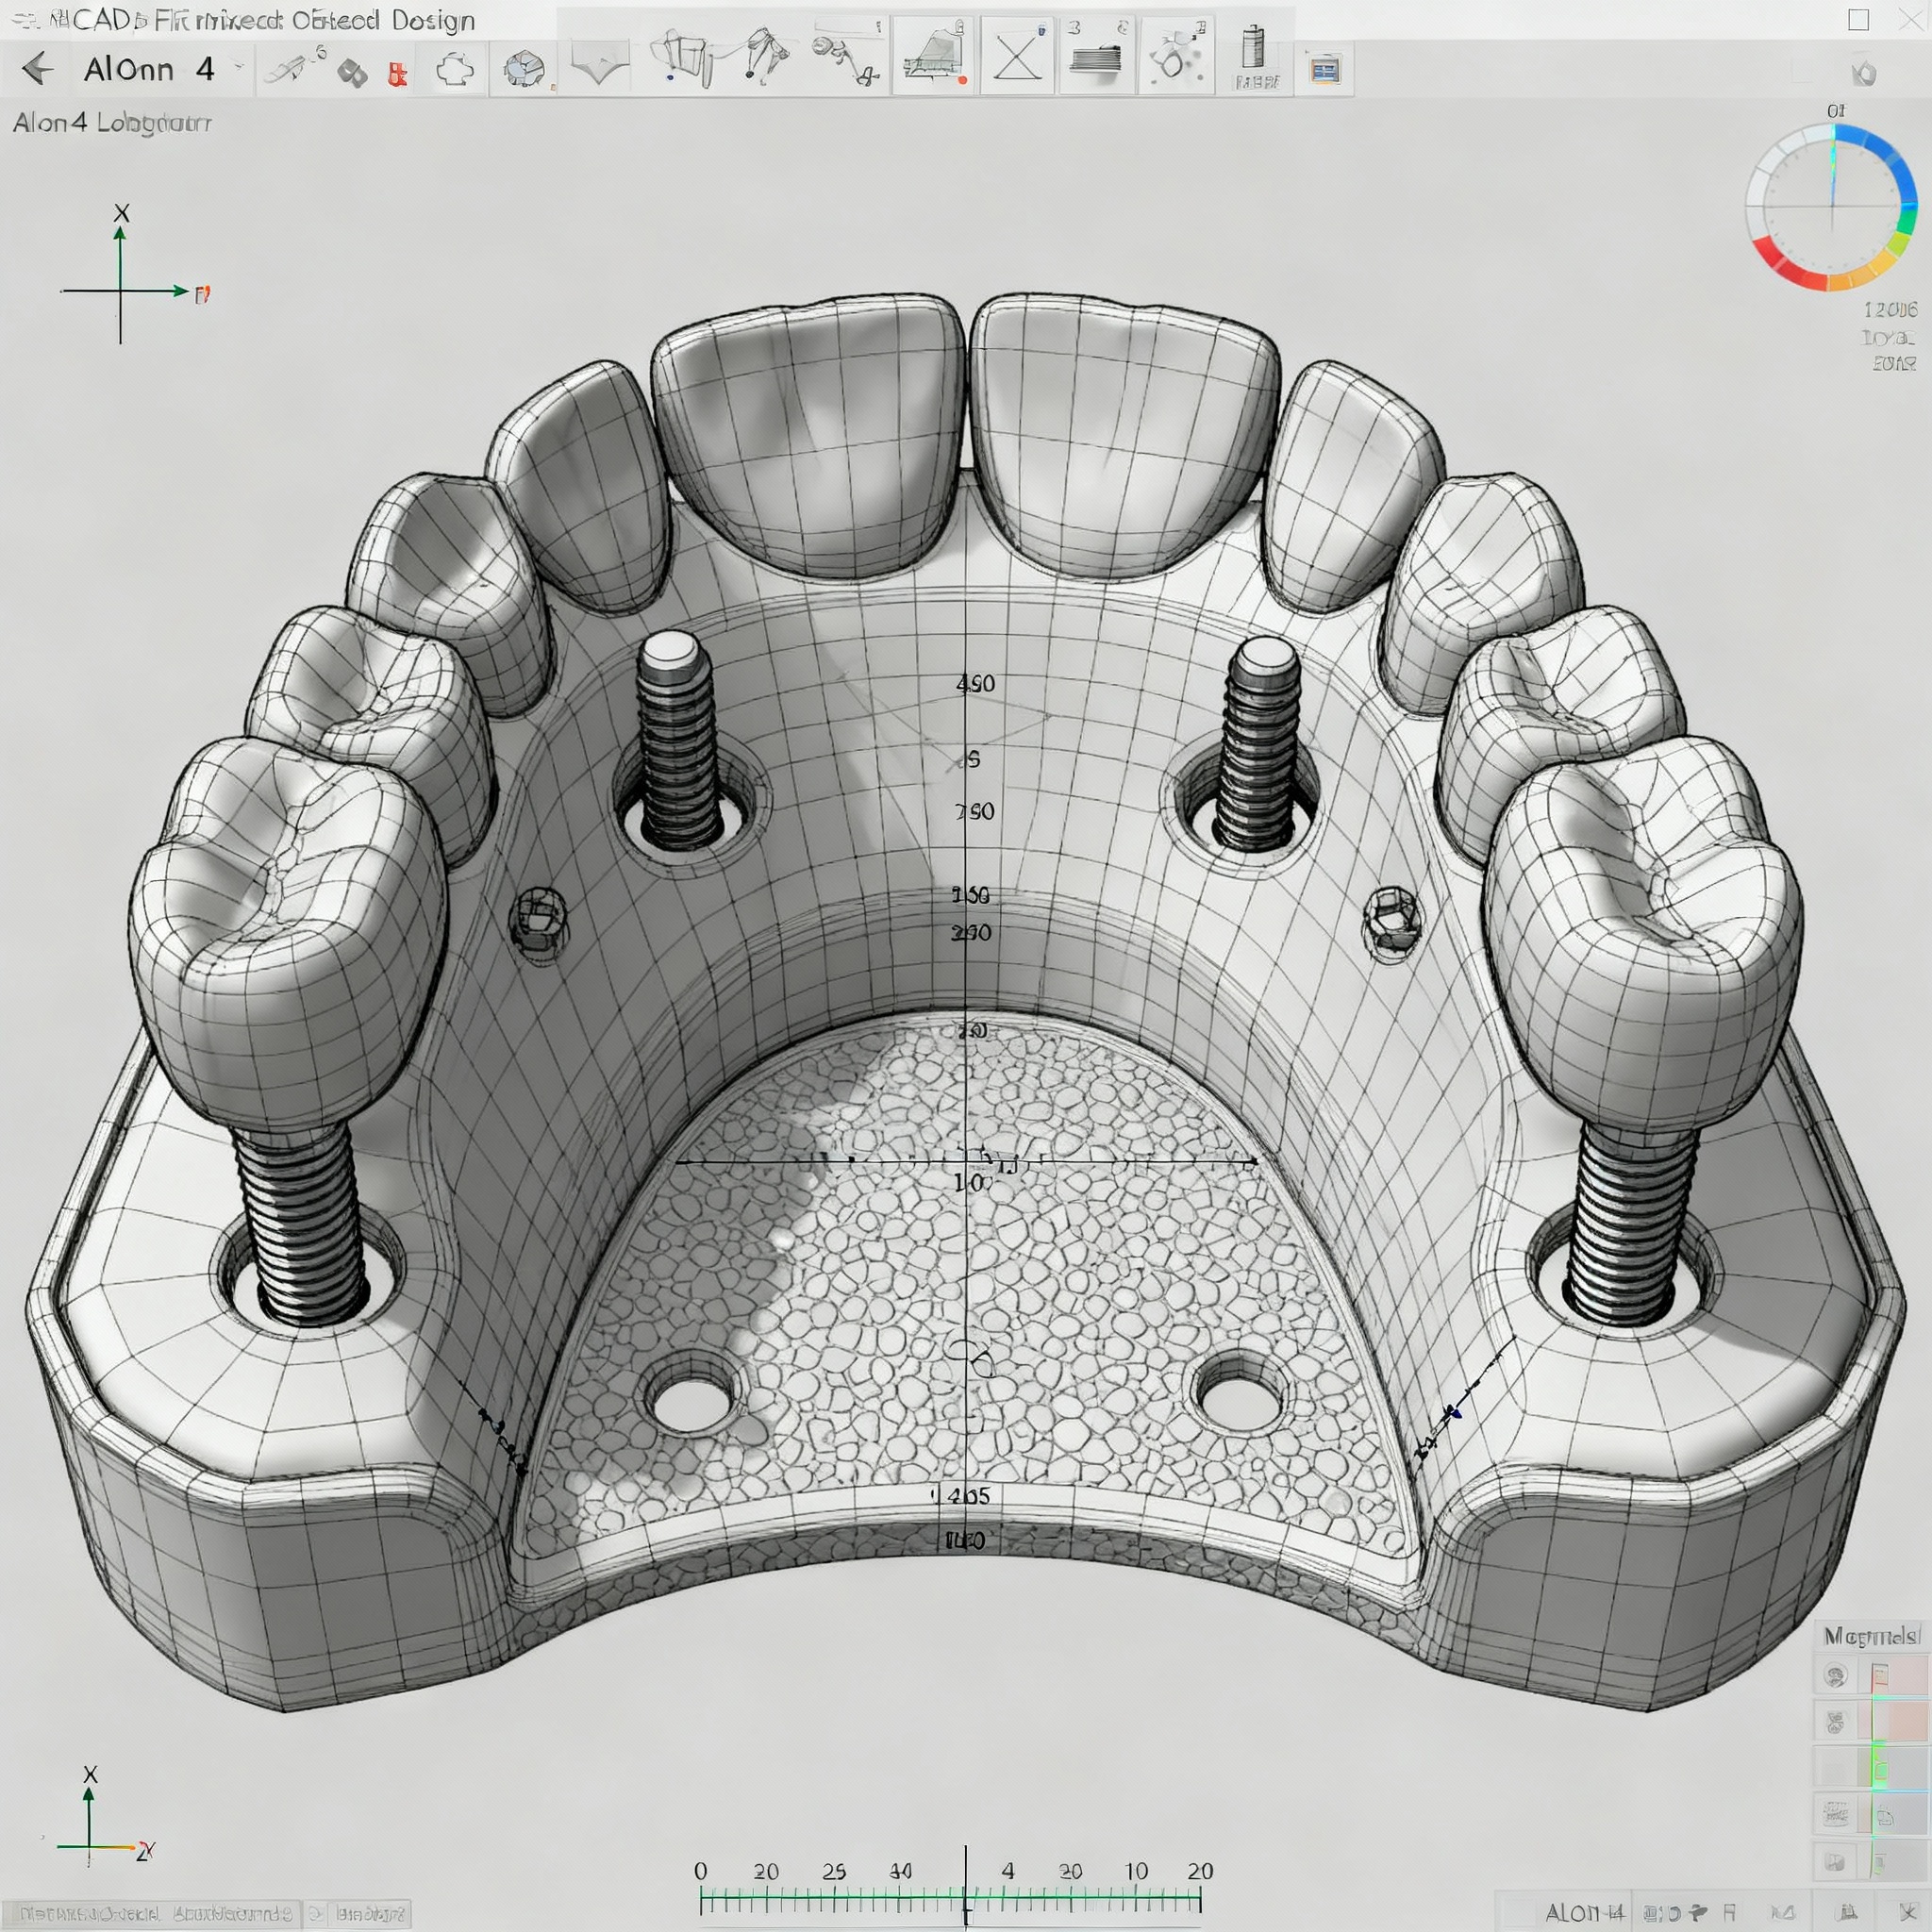Toggle fourth material row icon in panel

tap(1835, 1814)
